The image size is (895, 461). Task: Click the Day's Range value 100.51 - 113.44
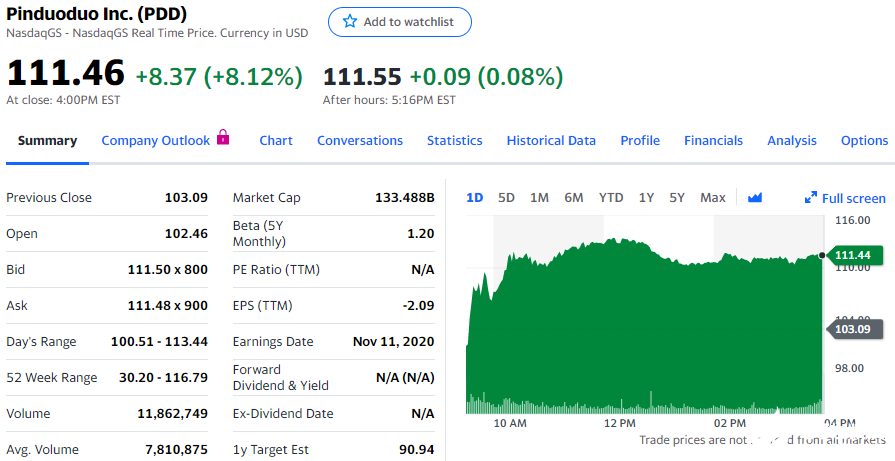(159, 341)
